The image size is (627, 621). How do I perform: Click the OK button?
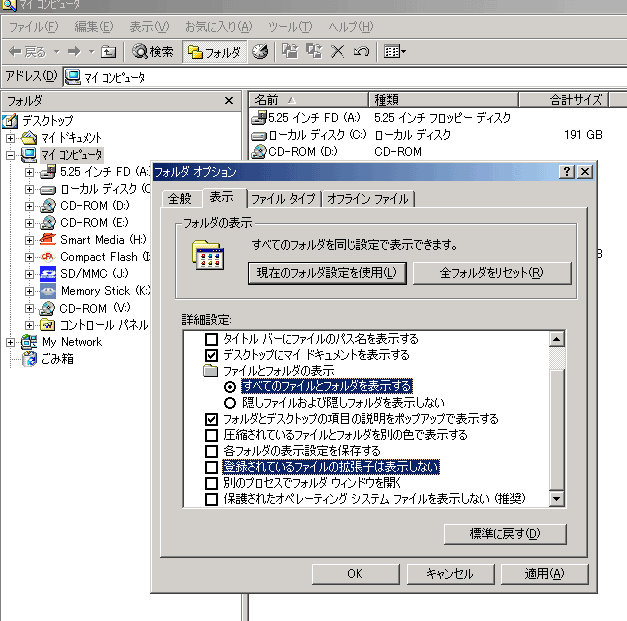pos(355,574)
